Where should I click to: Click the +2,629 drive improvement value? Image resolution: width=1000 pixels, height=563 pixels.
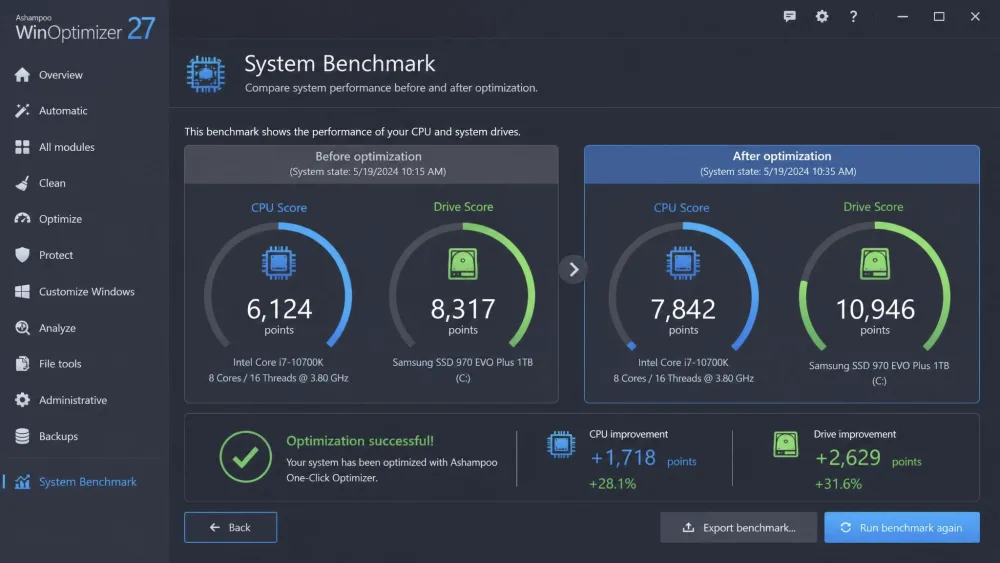[848, 458]
